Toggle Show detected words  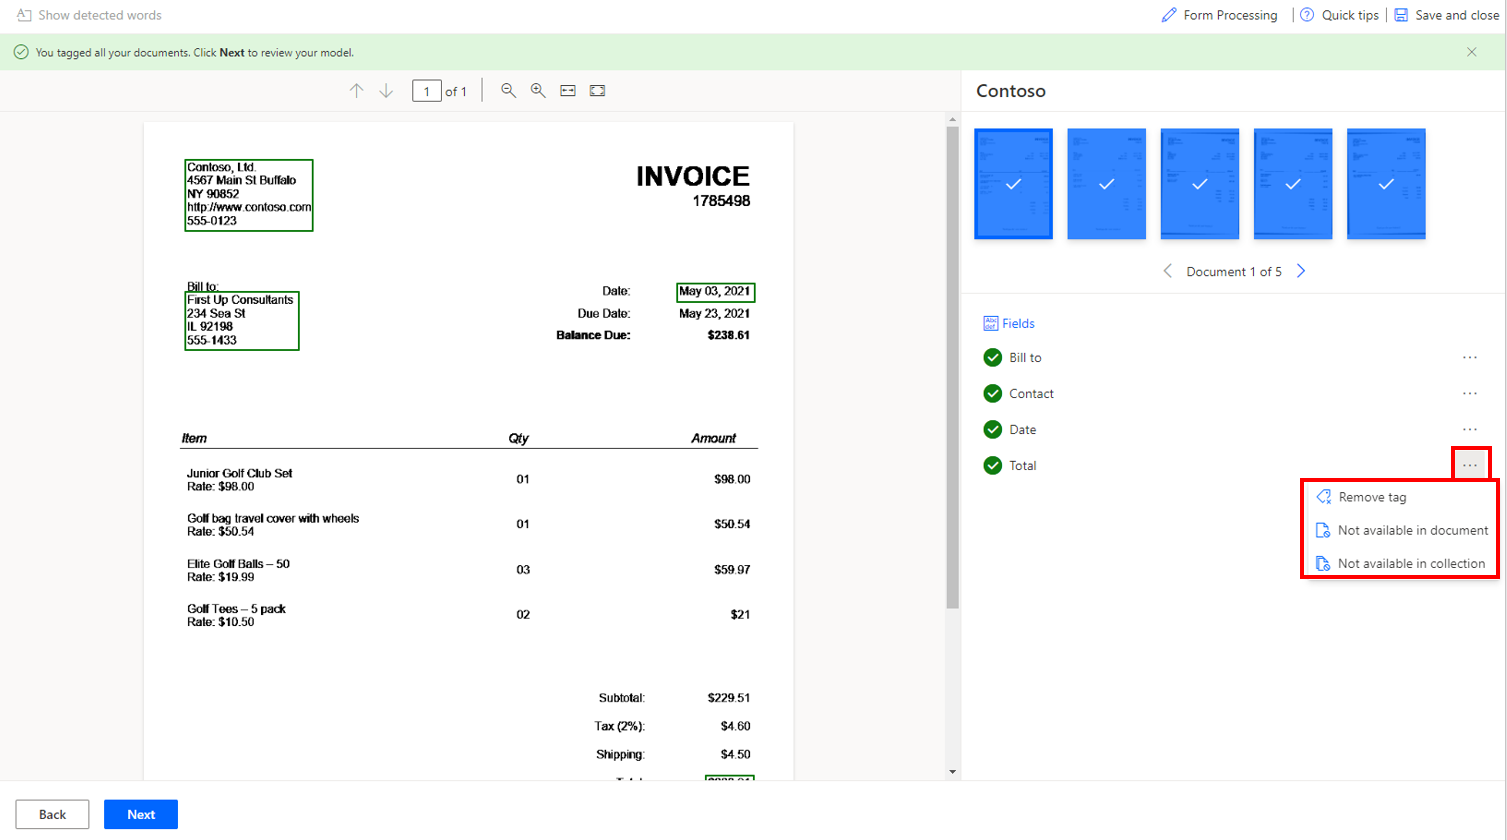point(89,15)
